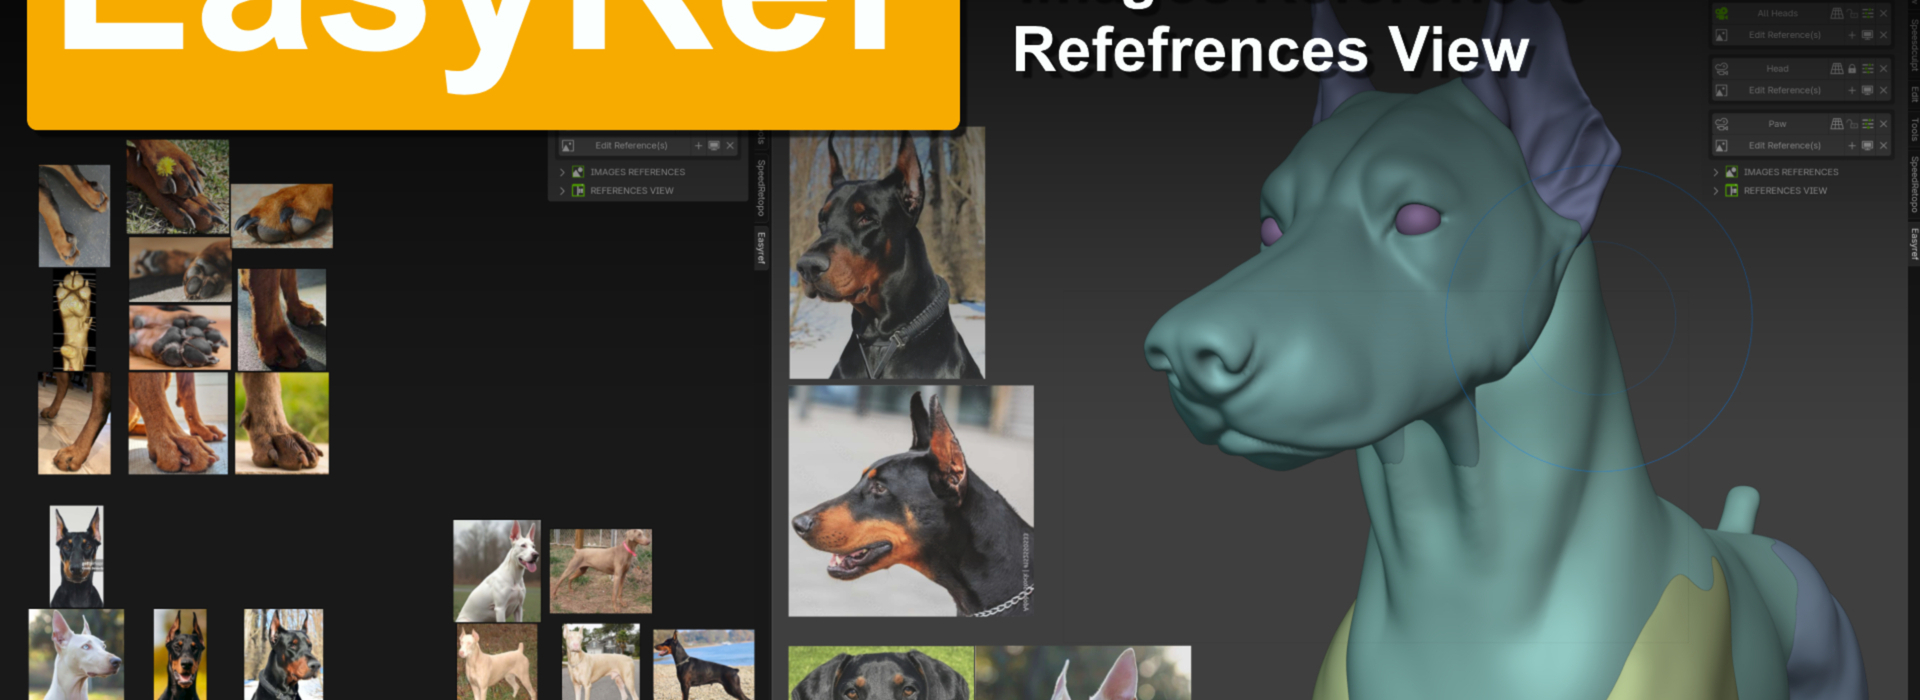
Task: Open the SpeedRetopo tab in the reference-board sidebar
Action: pyautogui.click(x=760, y=187)
